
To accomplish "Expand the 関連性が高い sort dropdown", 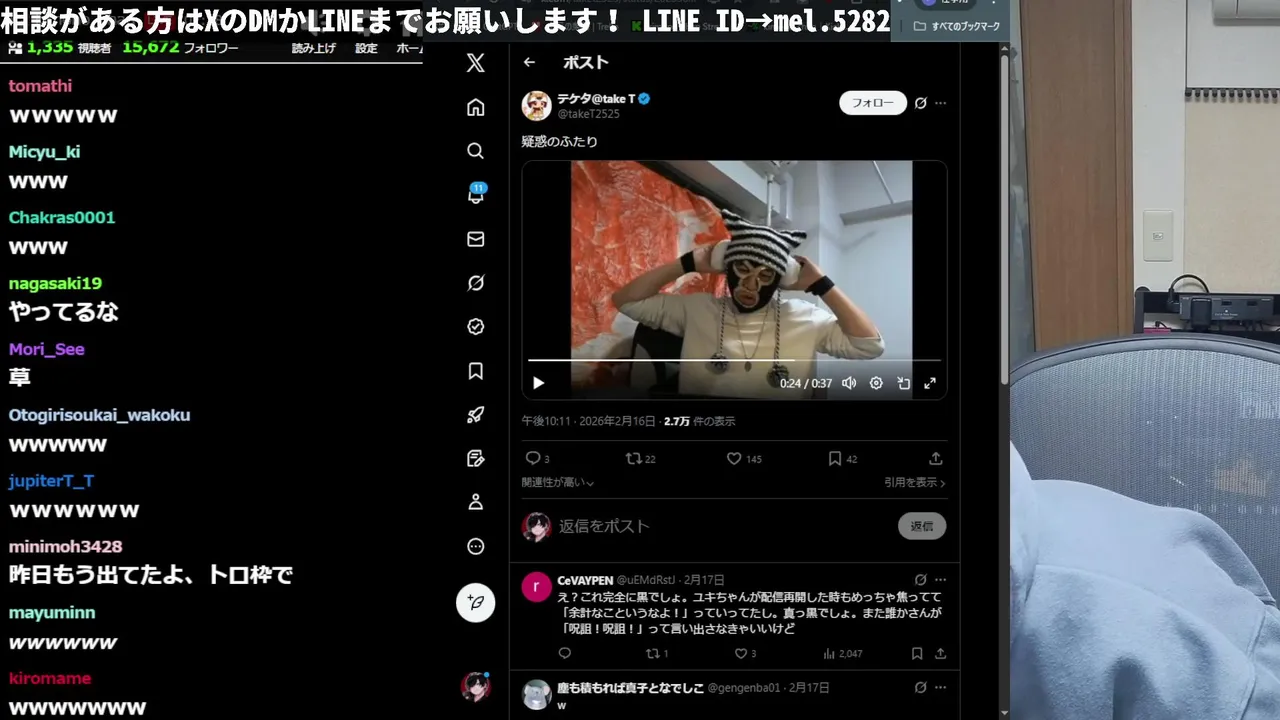I will [558, 482].
